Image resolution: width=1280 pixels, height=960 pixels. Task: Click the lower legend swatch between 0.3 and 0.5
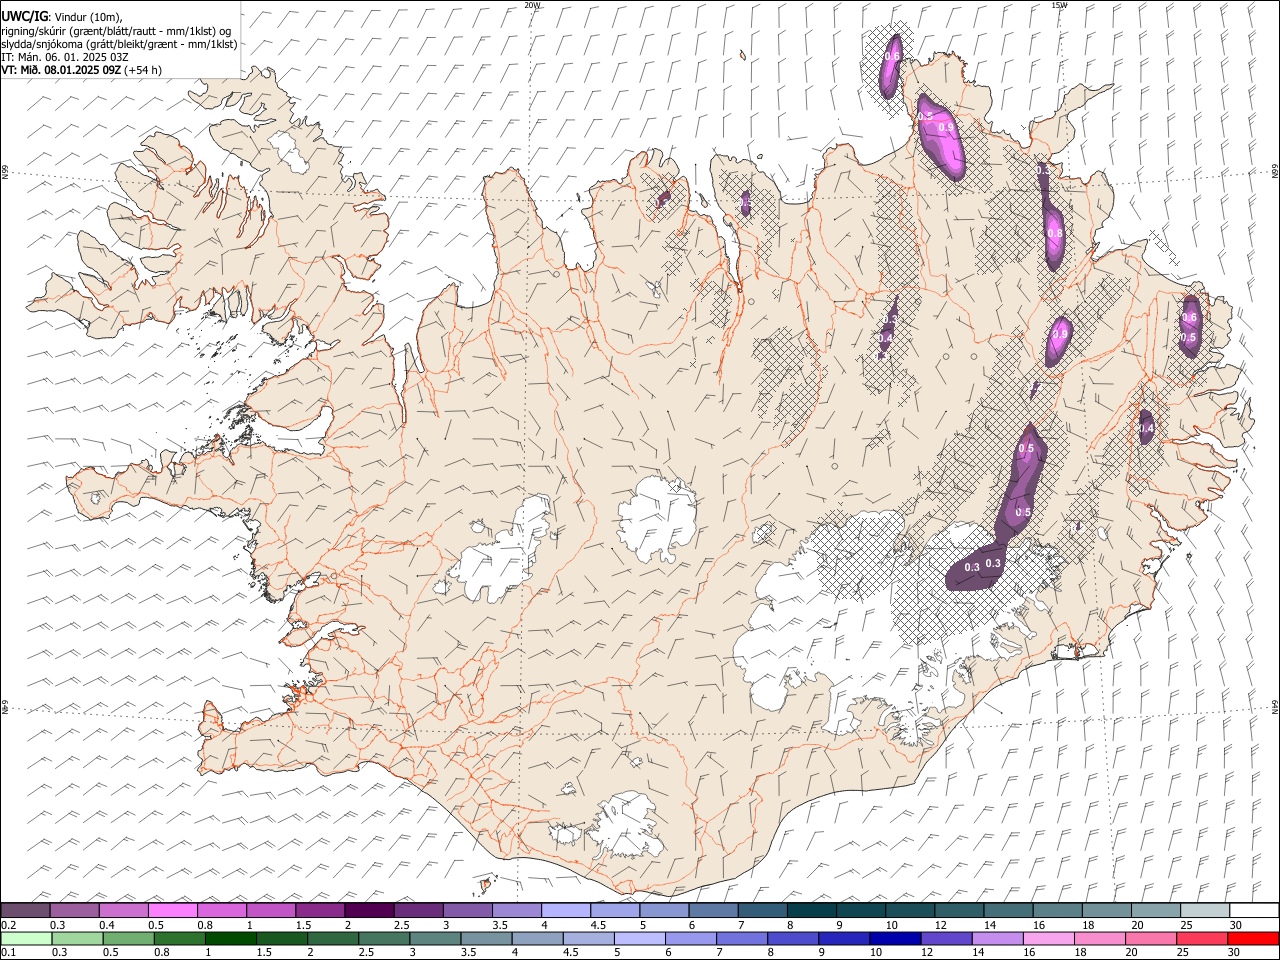(77, 938)
